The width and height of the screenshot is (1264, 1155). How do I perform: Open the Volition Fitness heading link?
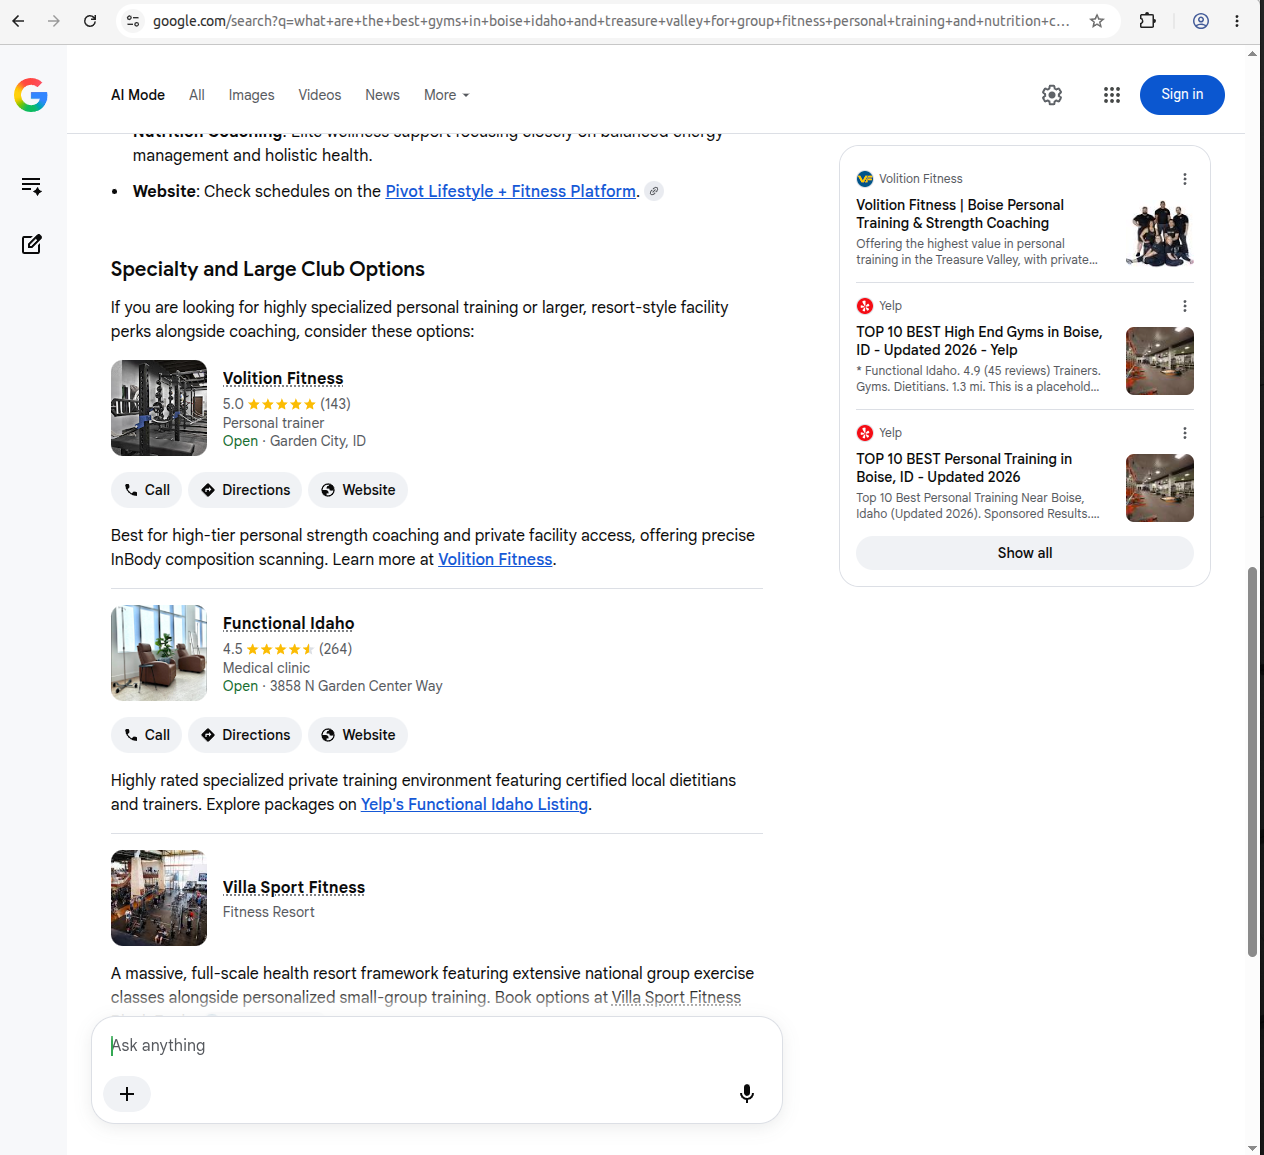tap(283, 378)
